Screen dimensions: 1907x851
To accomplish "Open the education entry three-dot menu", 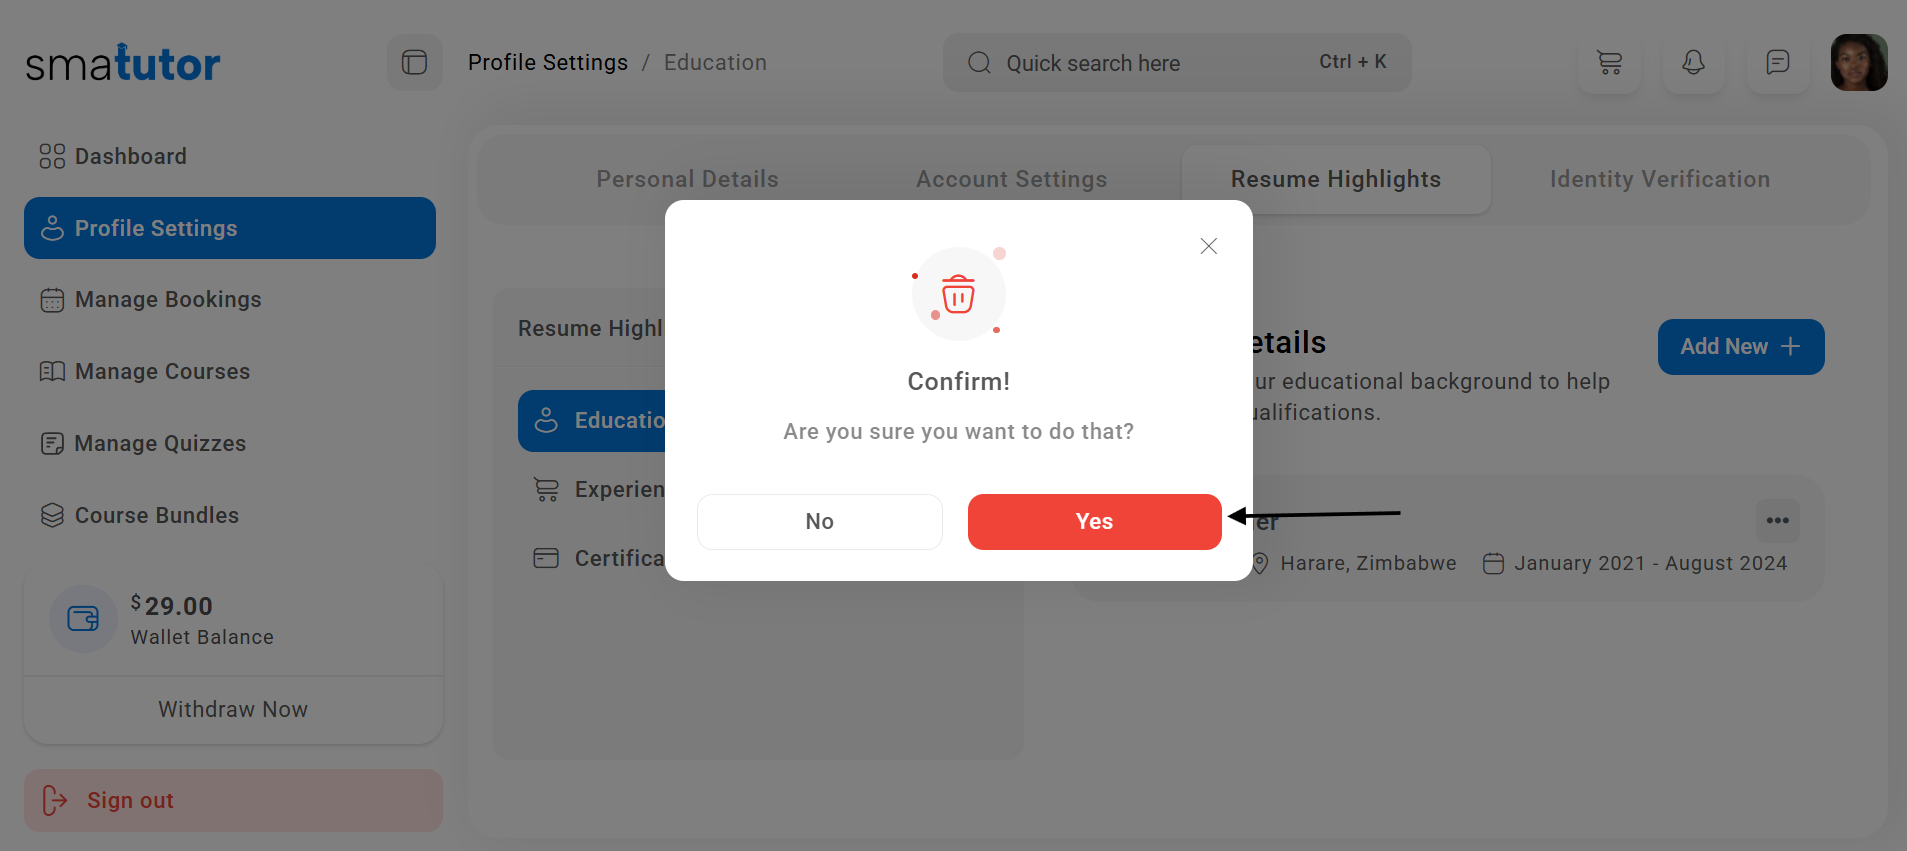I will click(x=1777, y=520).
